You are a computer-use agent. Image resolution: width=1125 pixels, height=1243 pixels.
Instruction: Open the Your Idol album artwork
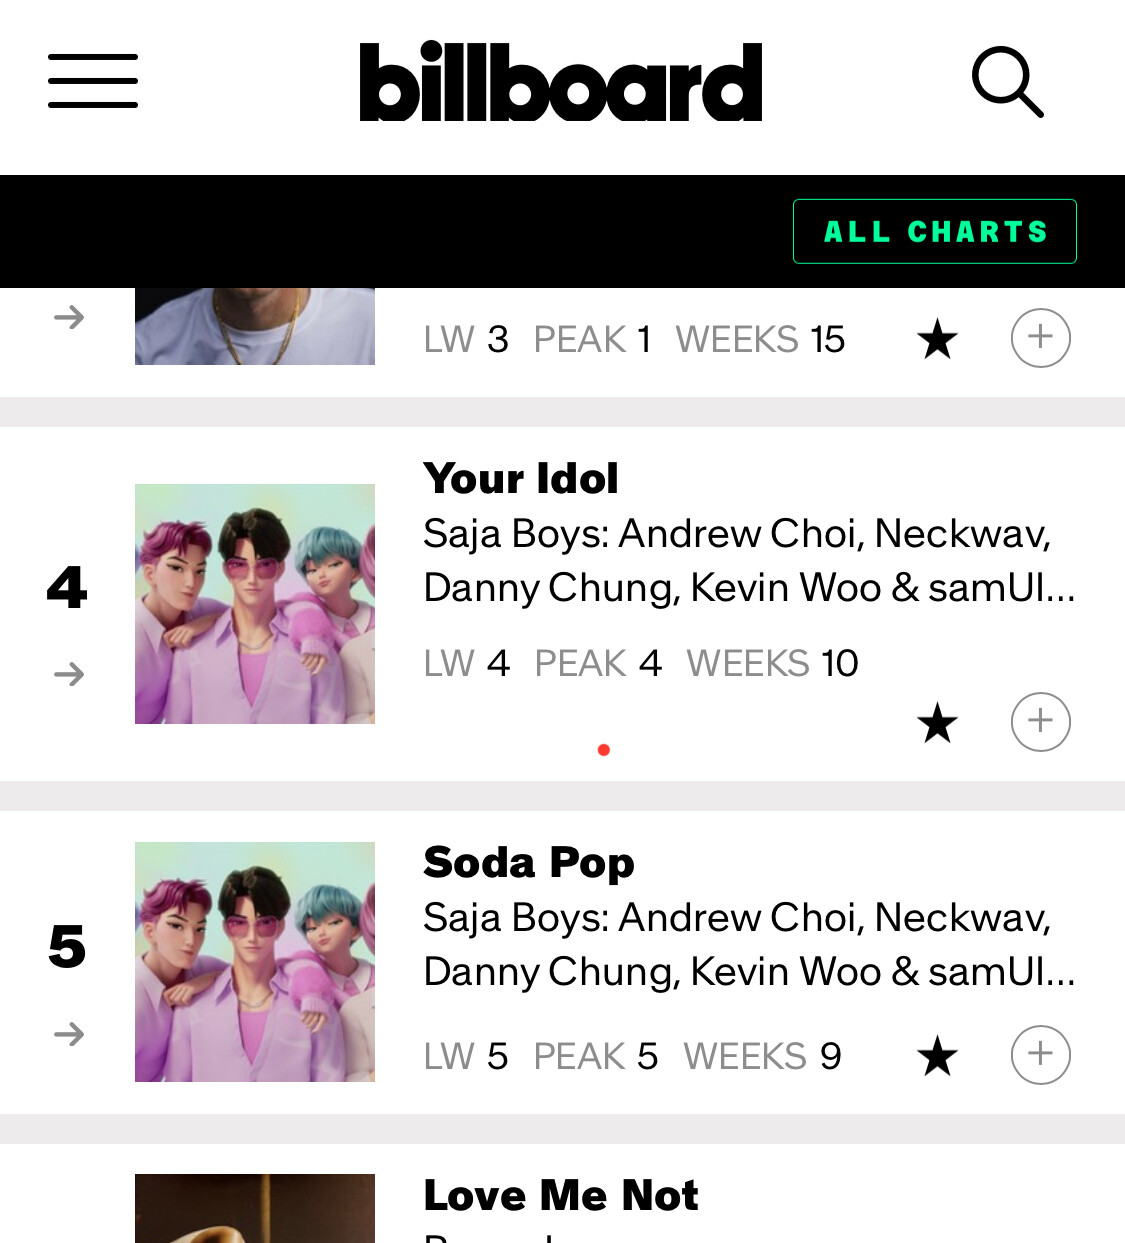(x=255, y=603)
